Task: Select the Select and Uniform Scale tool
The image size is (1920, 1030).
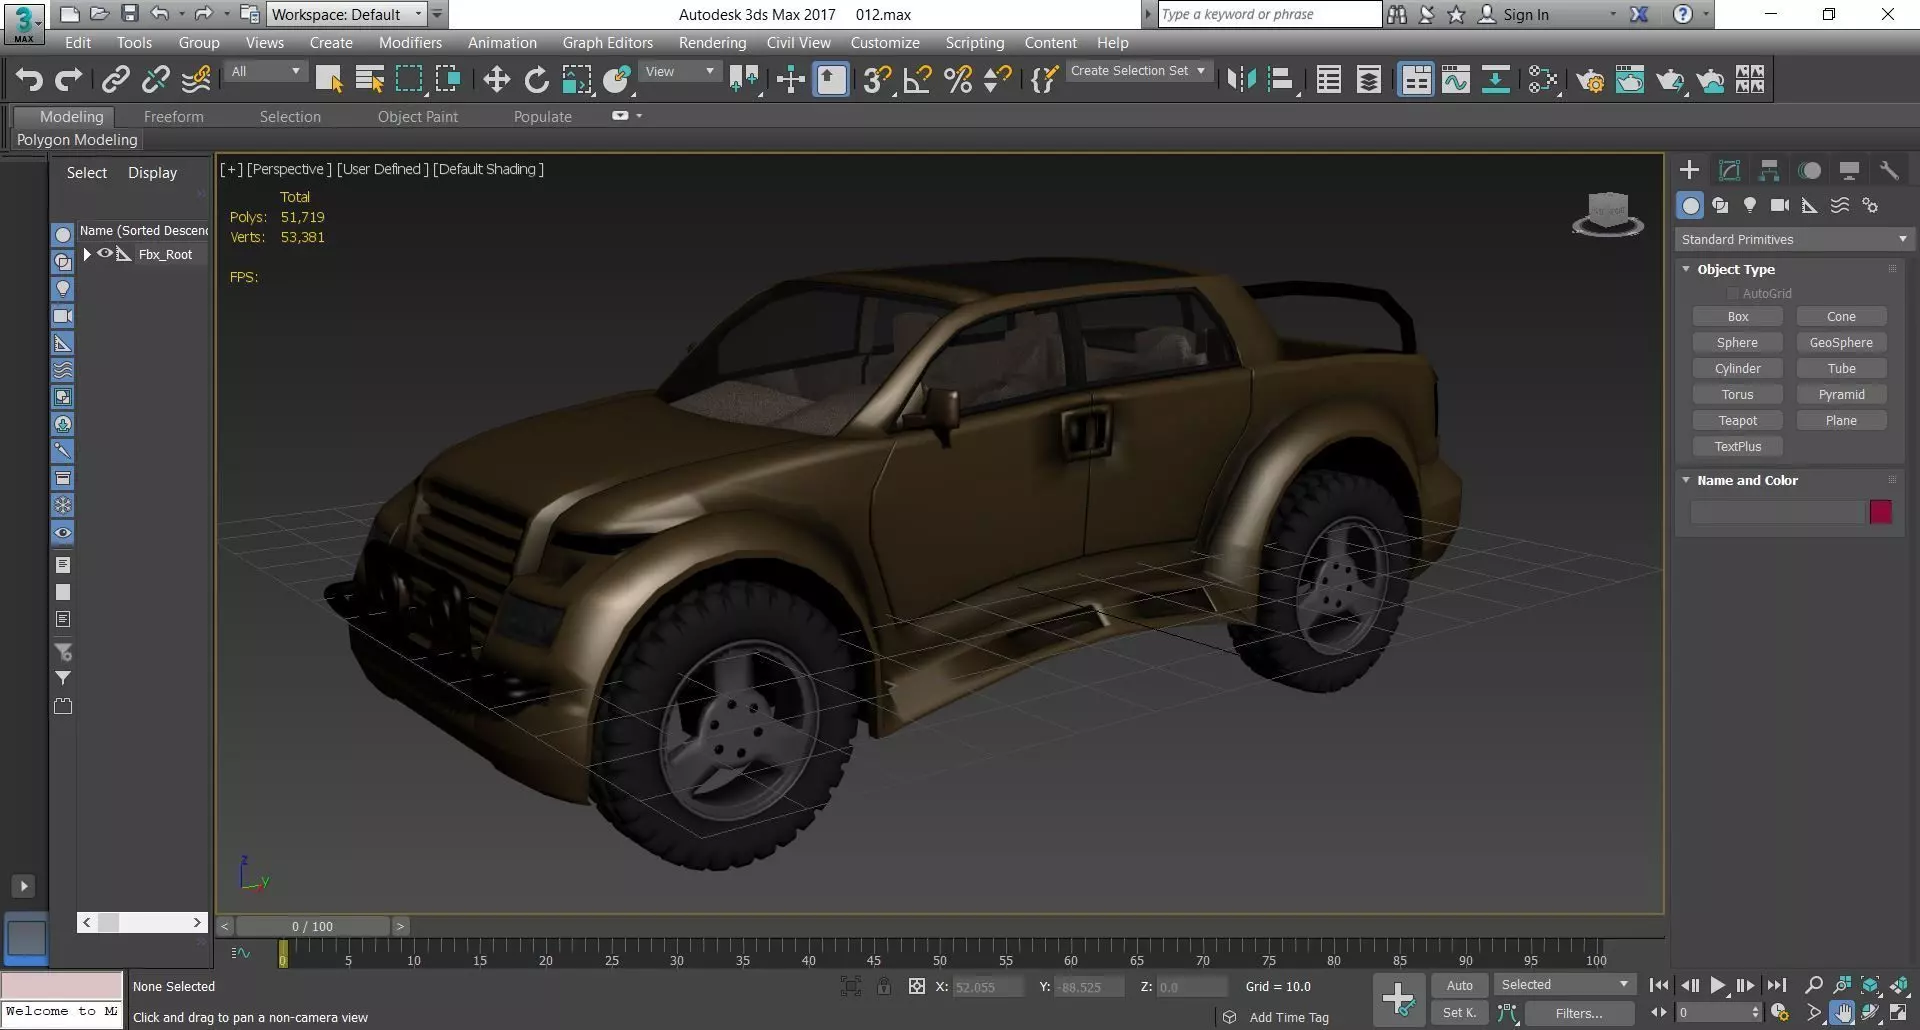Action: (577, 80)
